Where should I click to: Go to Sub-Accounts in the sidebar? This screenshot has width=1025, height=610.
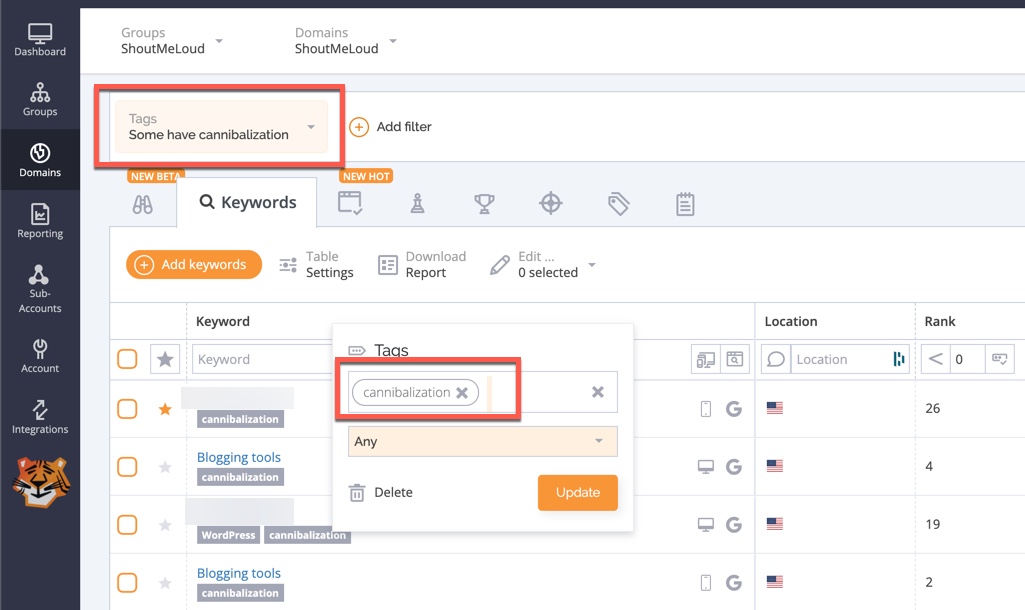[x=40, y=289]
